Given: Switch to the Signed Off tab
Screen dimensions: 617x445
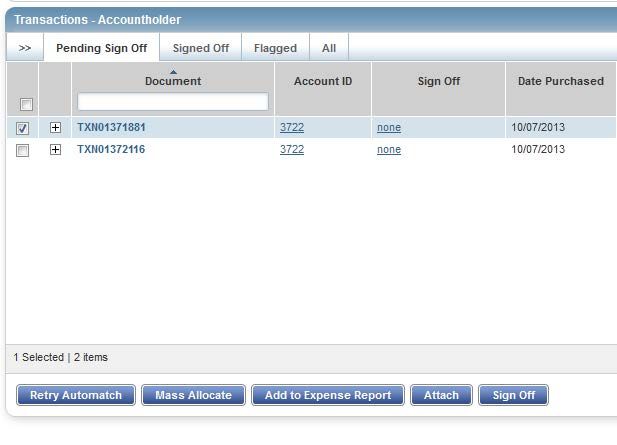Looking at the screenshot, I should [x=200, y=48].
